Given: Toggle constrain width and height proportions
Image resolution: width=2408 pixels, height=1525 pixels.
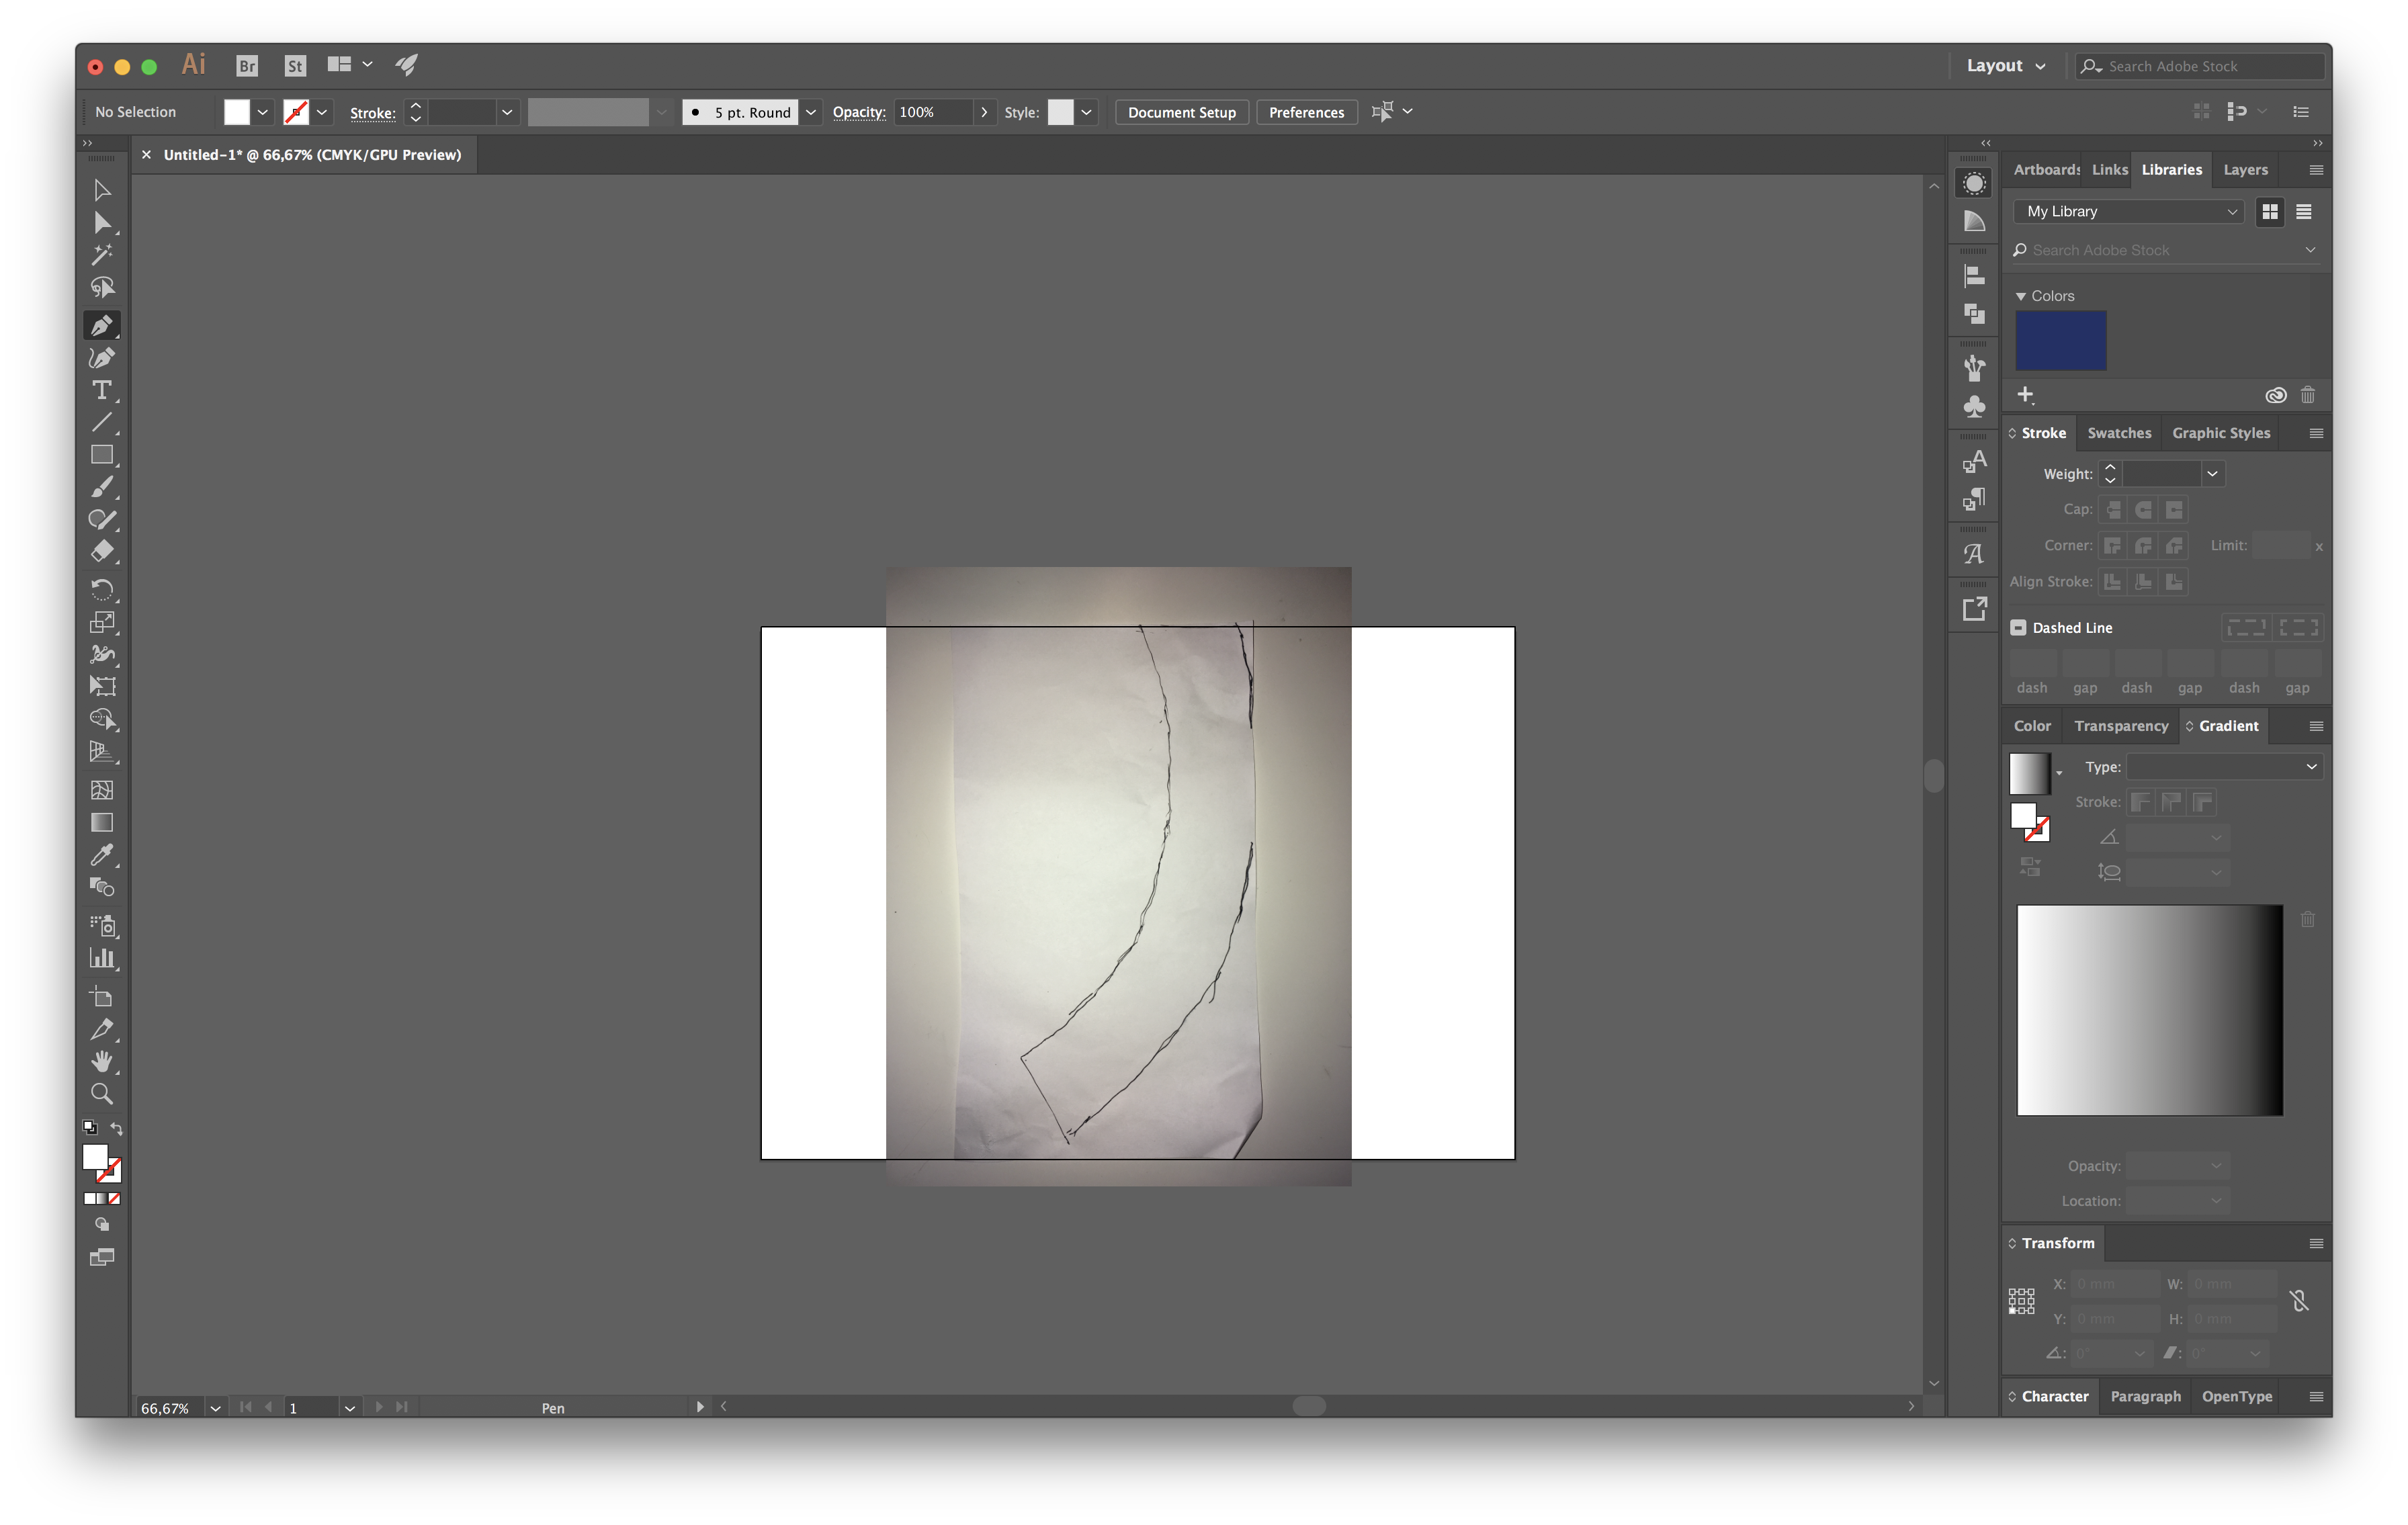Looking at the screenshot, I should 2299,1301.
